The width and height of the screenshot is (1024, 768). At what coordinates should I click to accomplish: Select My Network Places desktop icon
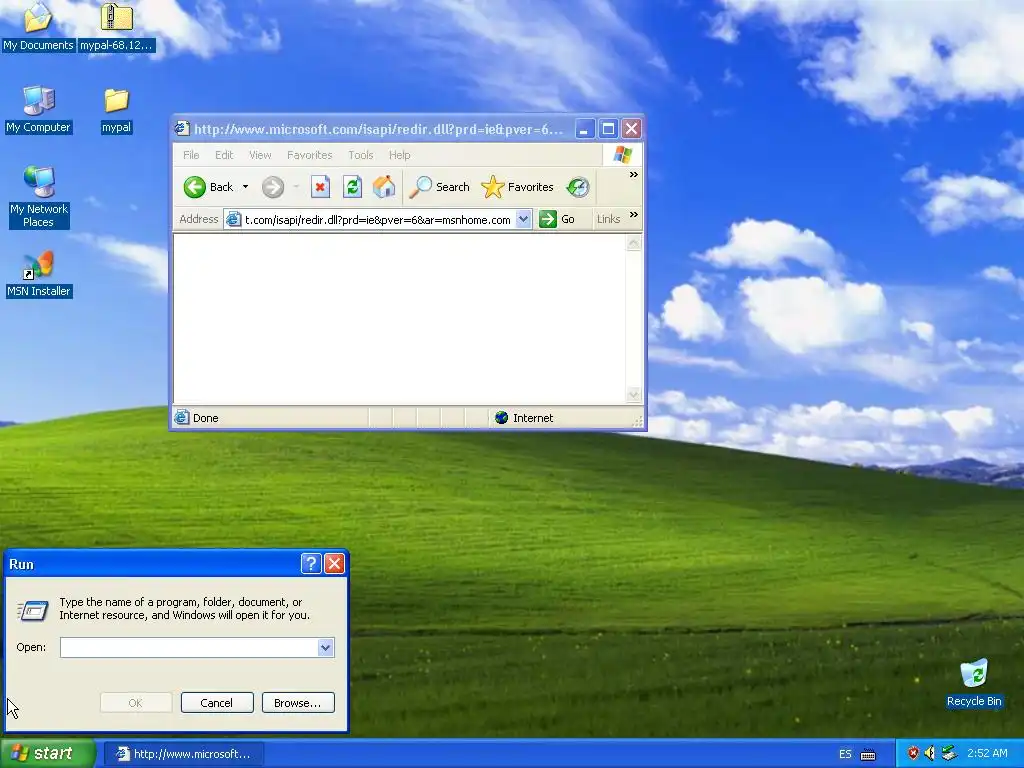[x=39, y=197]
